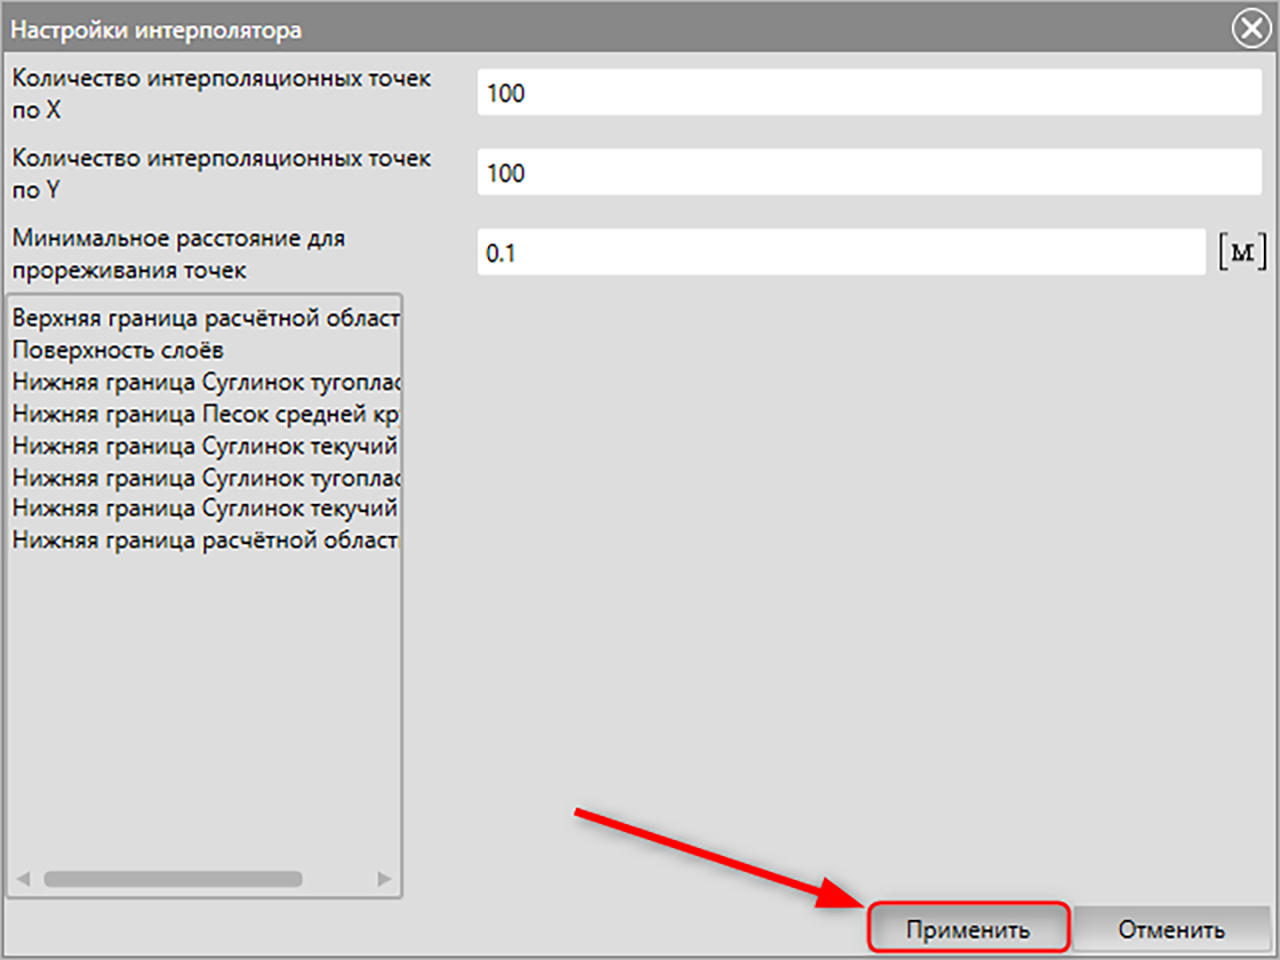Focus the interpolation points по X field
The width and height of the screenshot is (1280, 960).
pos(869,93)
